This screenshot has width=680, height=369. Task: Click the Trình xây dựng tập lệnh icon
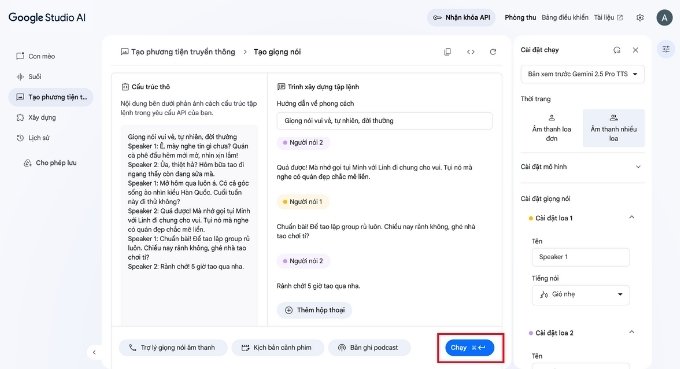281,87
